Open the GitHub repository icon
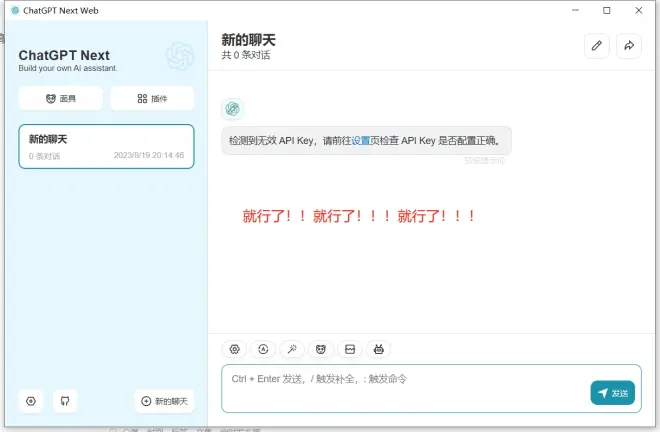The height and width of the screenshot is (432, 660). (x=65, y=401)
